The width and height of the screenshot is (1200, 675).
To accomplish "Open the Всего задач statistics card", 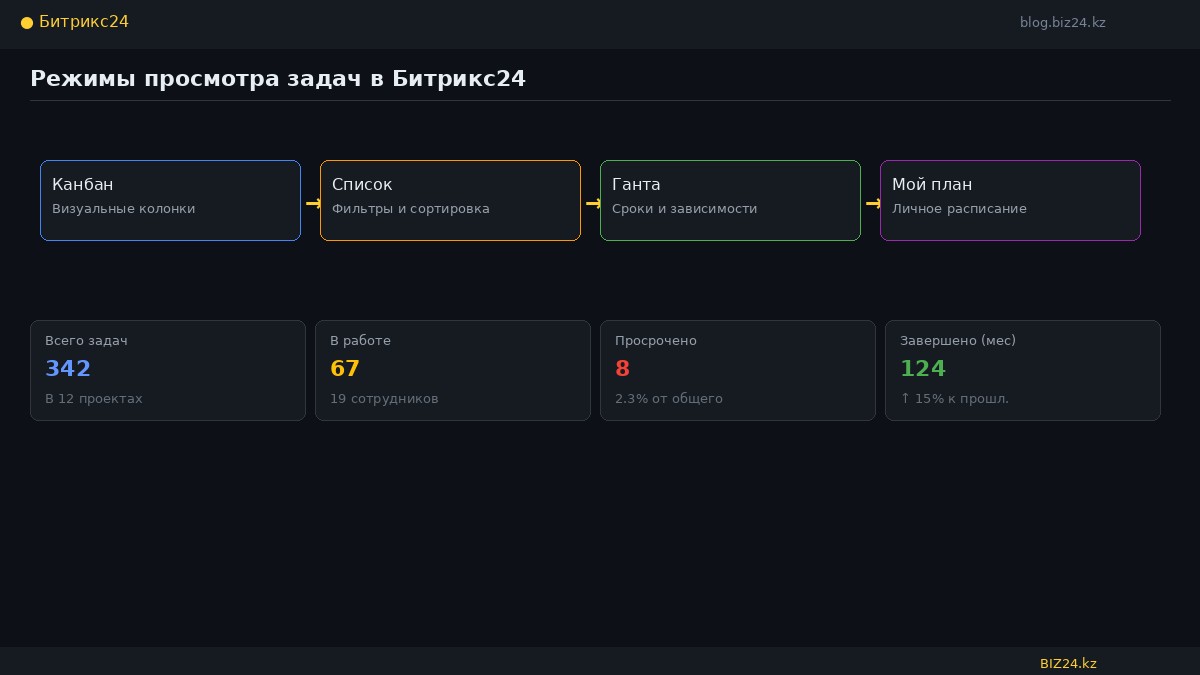I will [x=168, y=370].
